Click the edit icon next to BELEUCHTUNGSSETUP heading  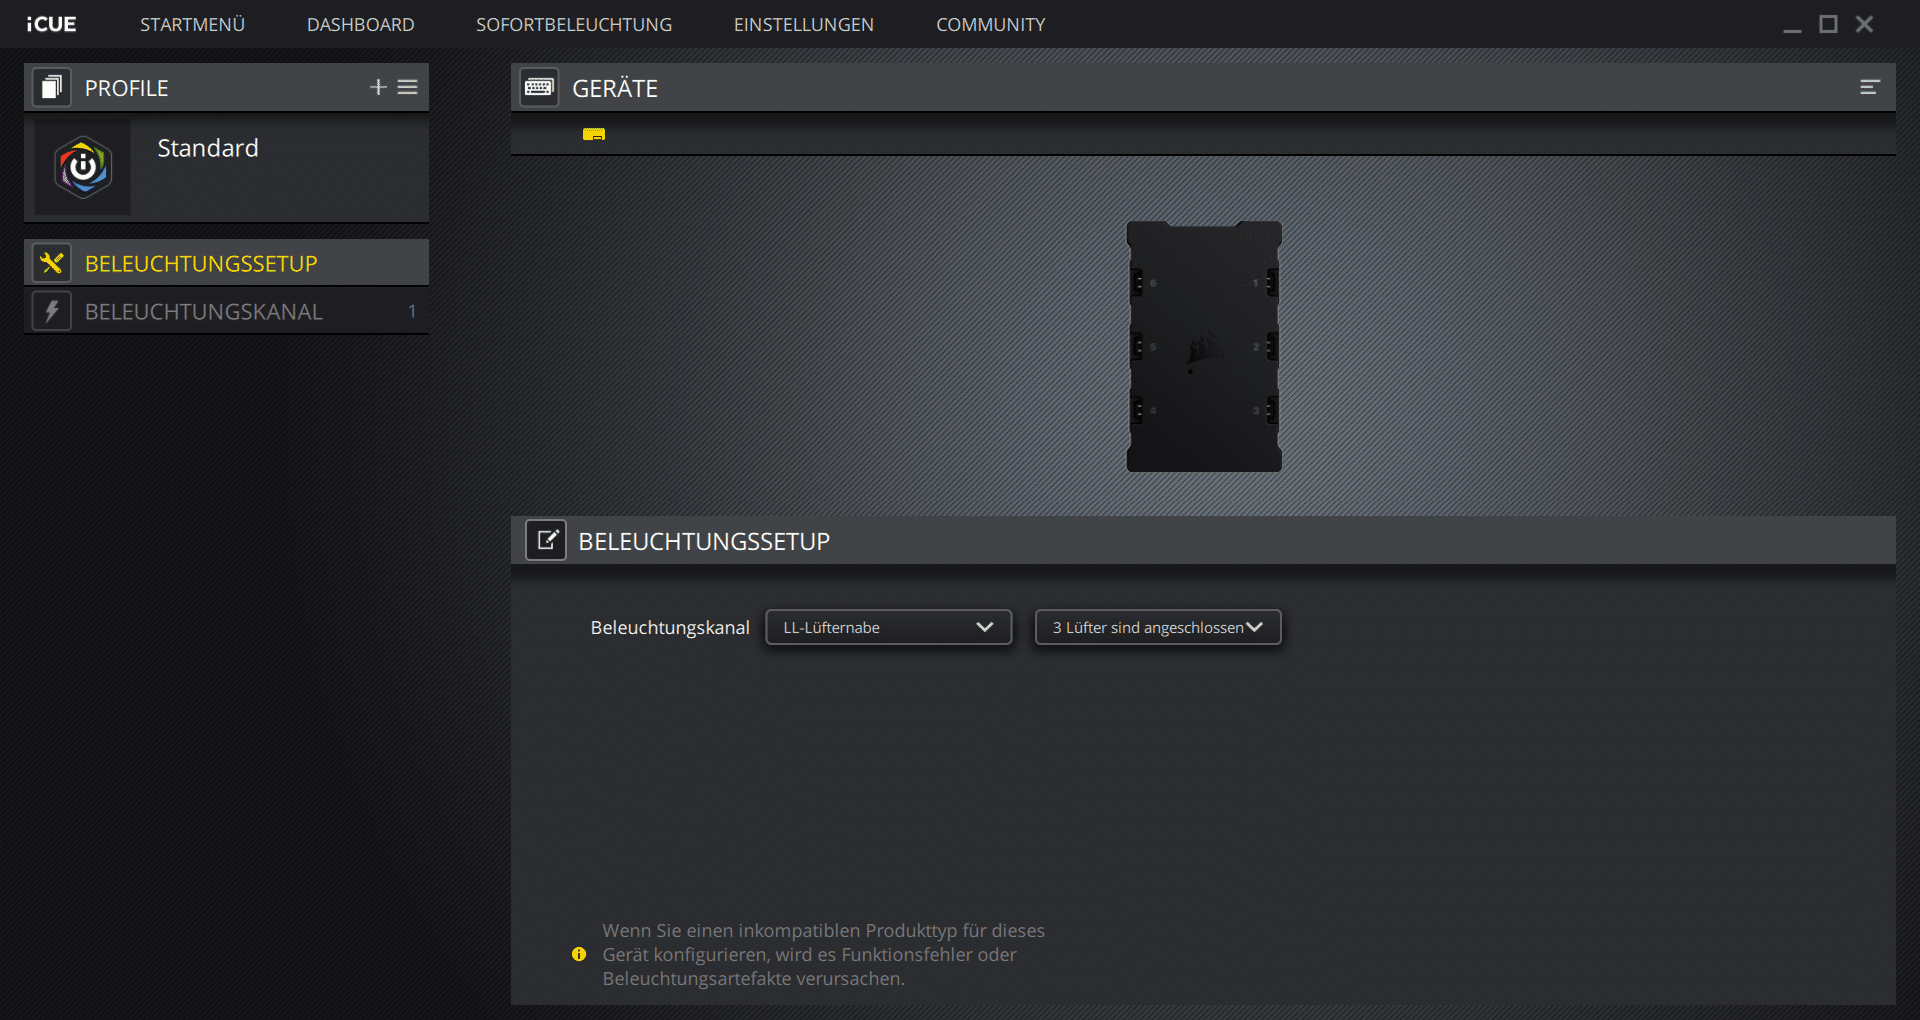point(546,541)
